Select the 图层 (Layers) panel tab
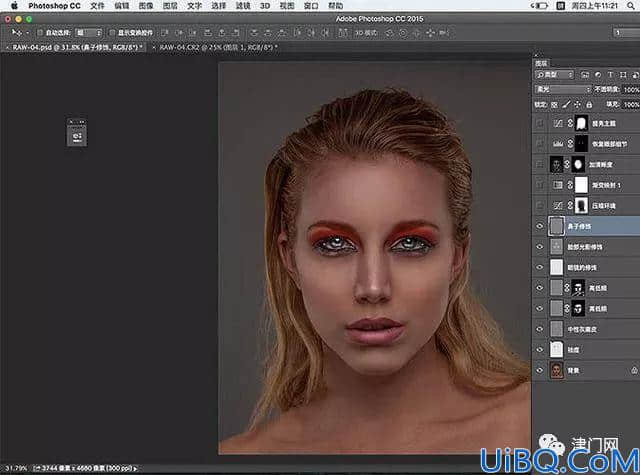Image resolution: width=640 pixels, height=475 pixels. pos(541,63)
